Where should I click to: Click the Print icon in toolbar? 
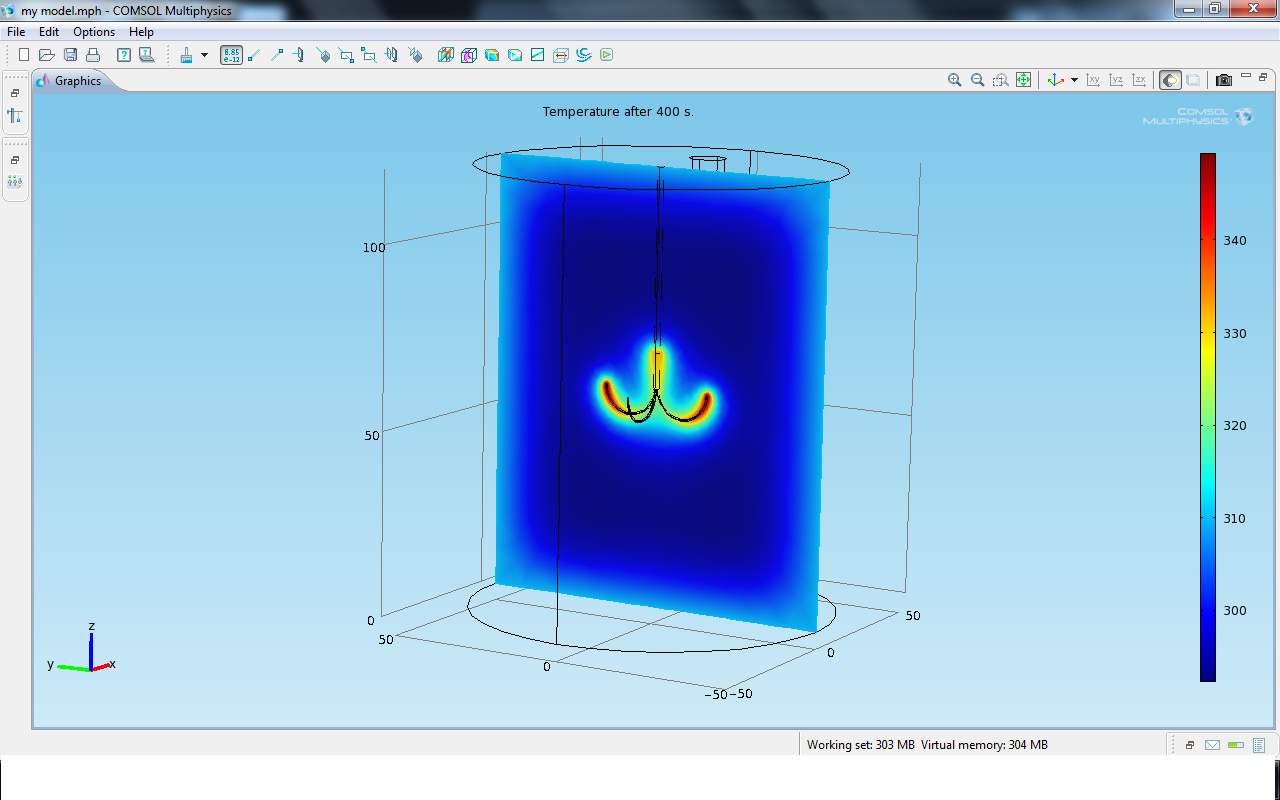coord(93,55)
